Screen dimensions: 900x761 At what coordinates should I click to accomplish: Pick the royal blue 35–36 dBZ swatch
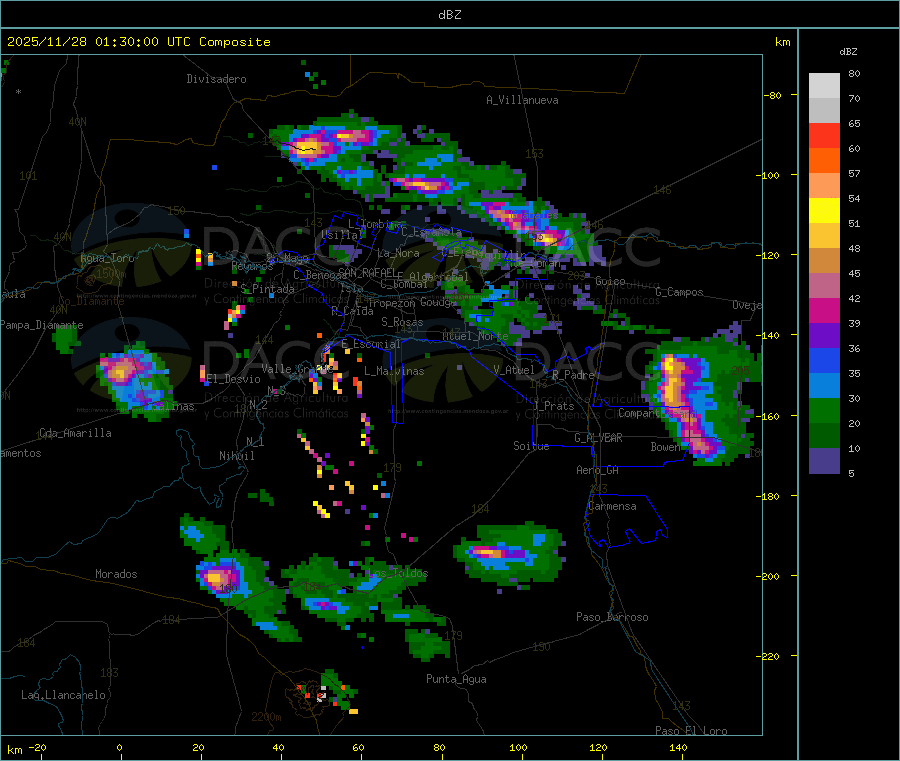pyautogui.click(x=824, y=360)
